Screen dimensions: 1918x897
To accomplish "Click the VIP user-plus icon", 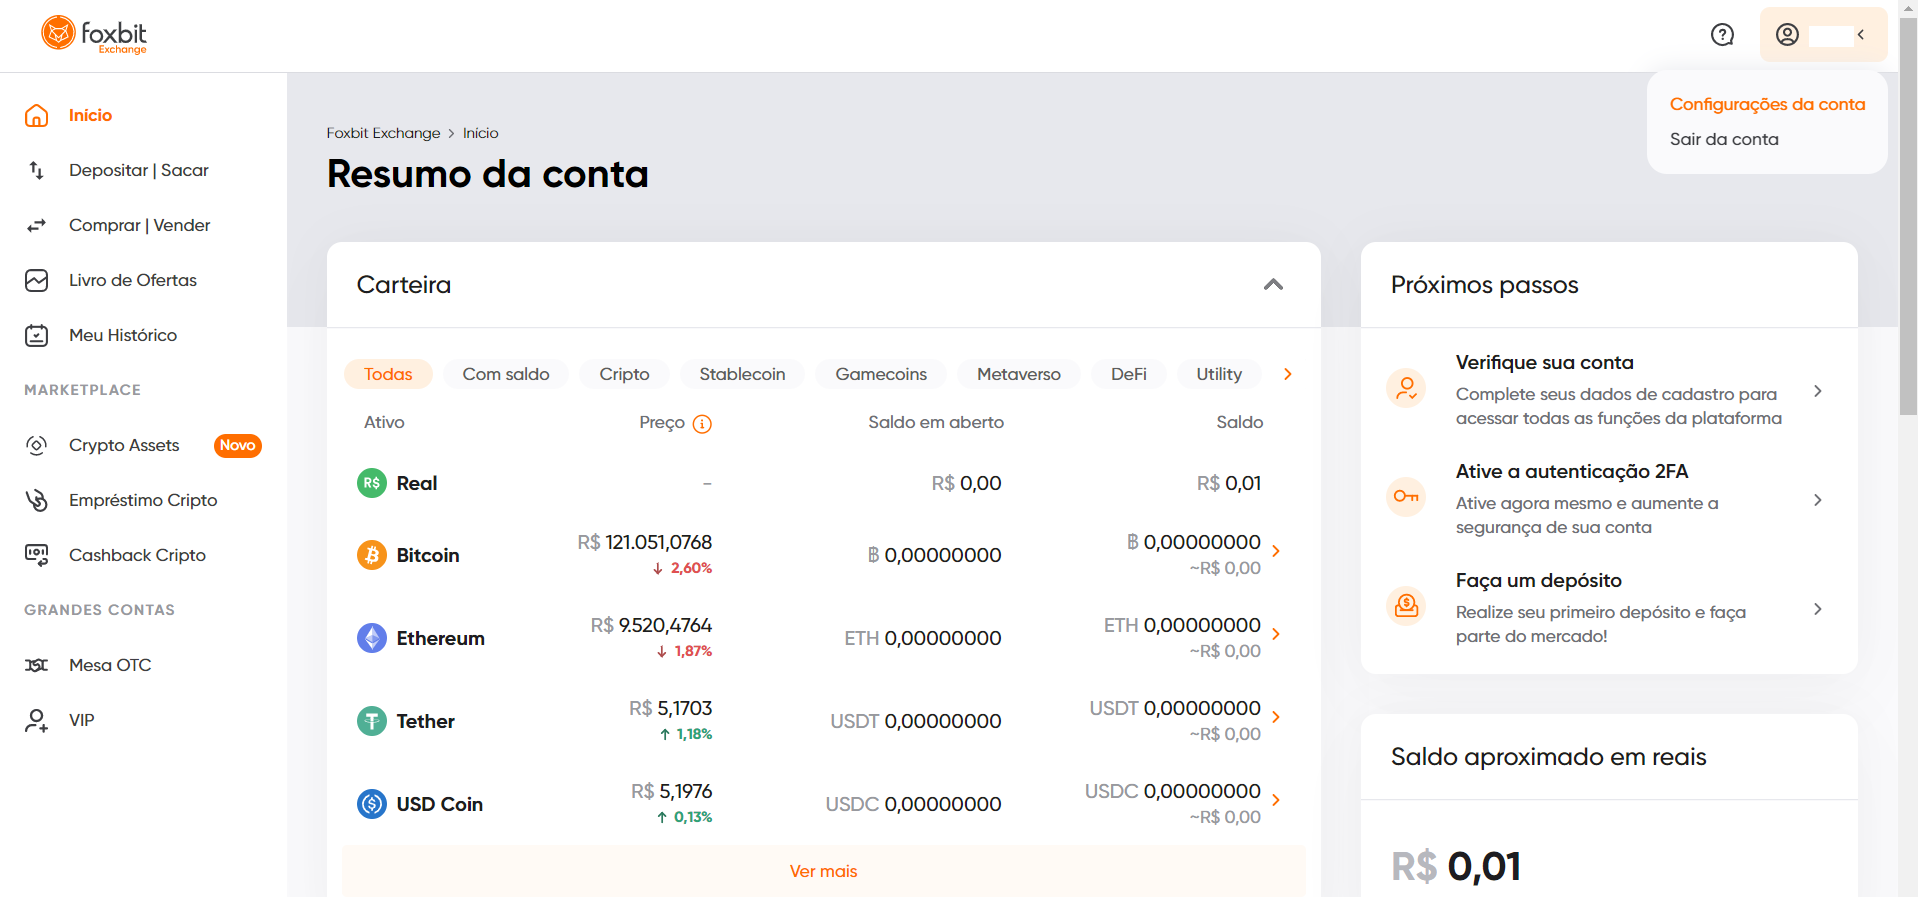I will tap(37, 720).
